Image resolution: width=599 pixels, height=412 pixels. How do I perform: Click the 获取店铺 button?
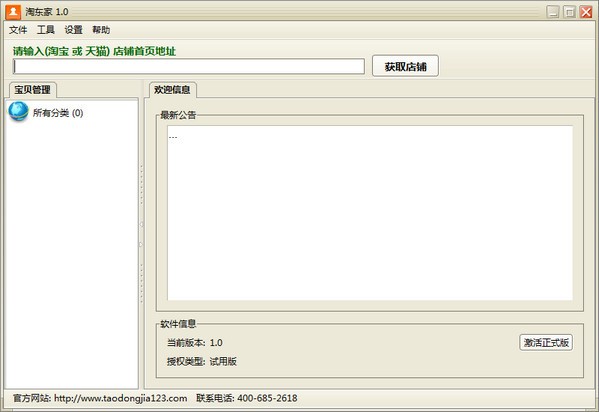pyautogui.click(x=405, y=67)
